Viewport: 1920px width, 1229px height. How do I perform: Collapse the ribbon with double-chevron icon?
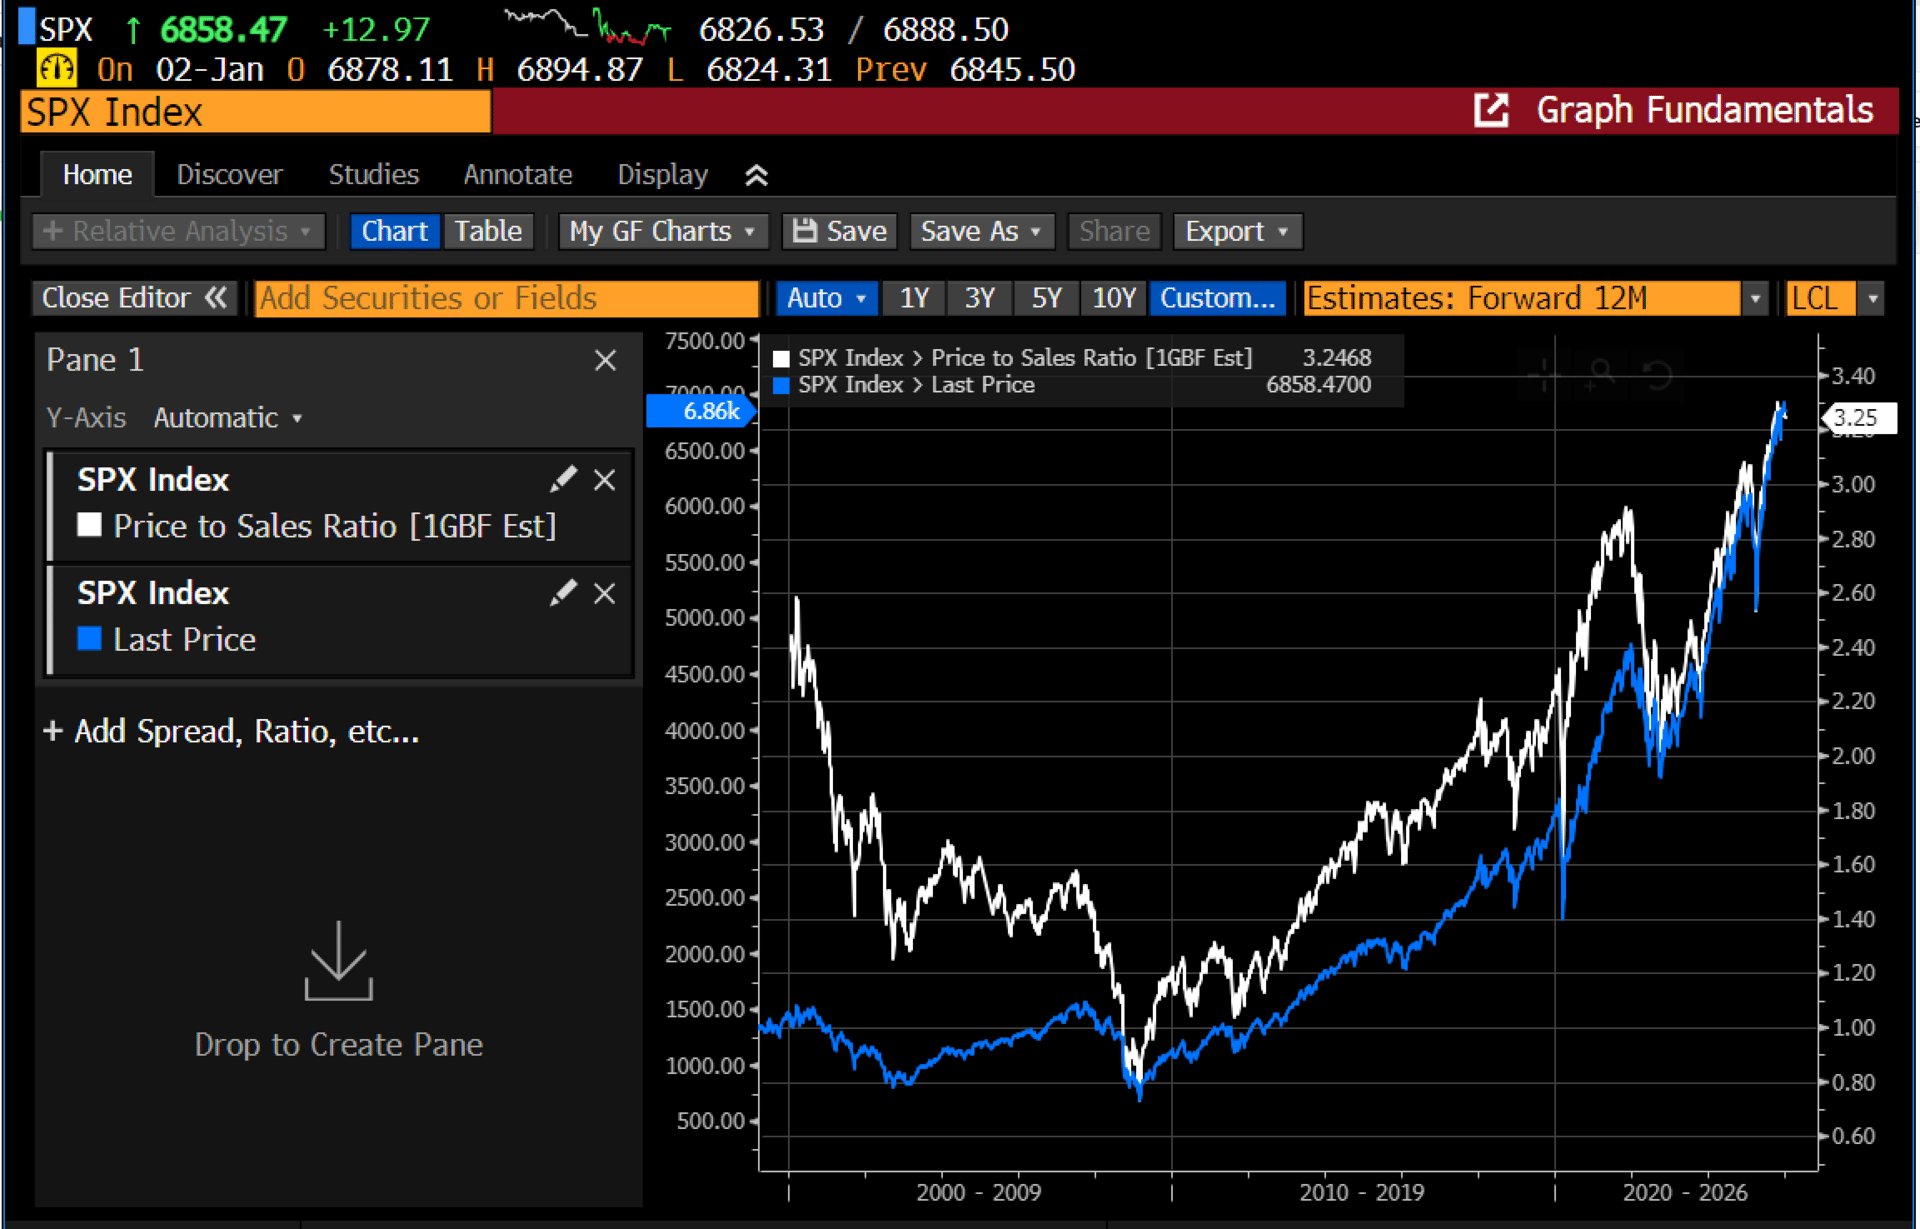pyautogui.click(x=756, y=175)
